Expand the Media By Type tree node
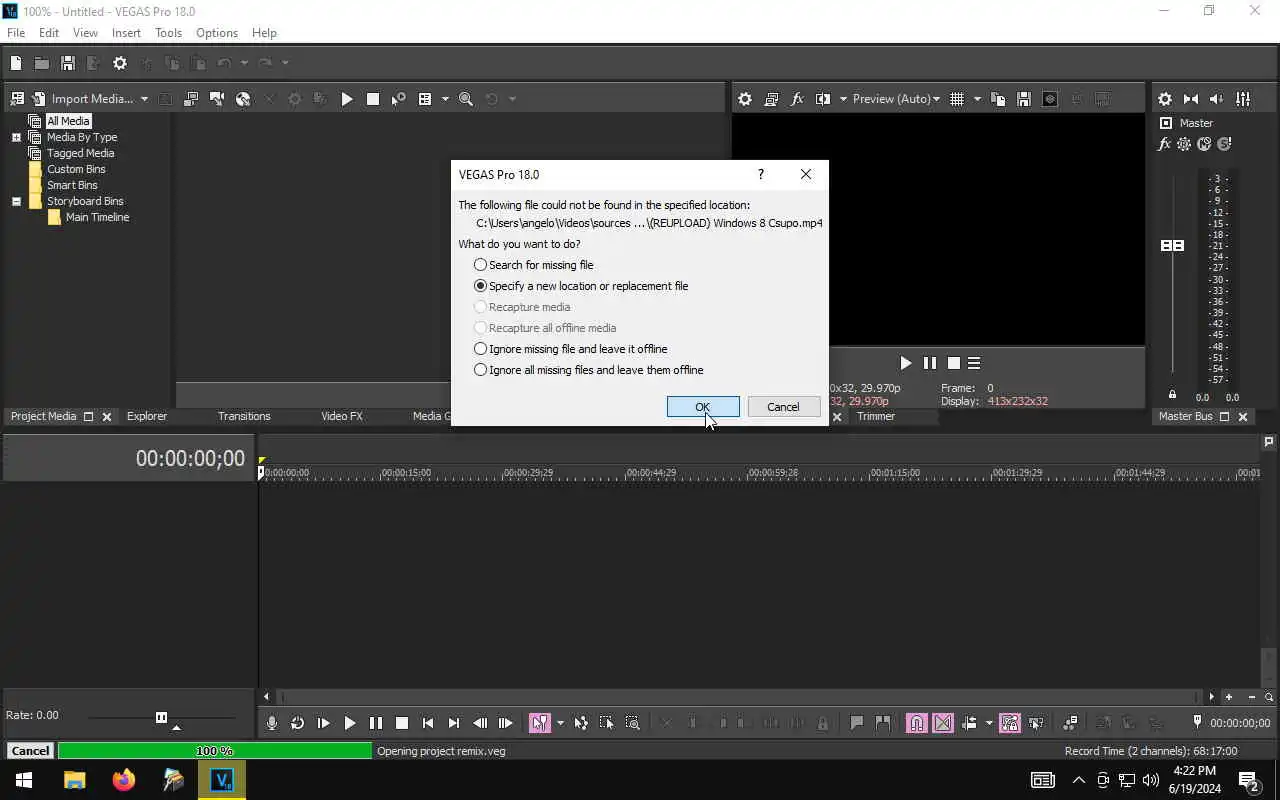This screenshot has height=800, width=1280. (x=16, y=137)
